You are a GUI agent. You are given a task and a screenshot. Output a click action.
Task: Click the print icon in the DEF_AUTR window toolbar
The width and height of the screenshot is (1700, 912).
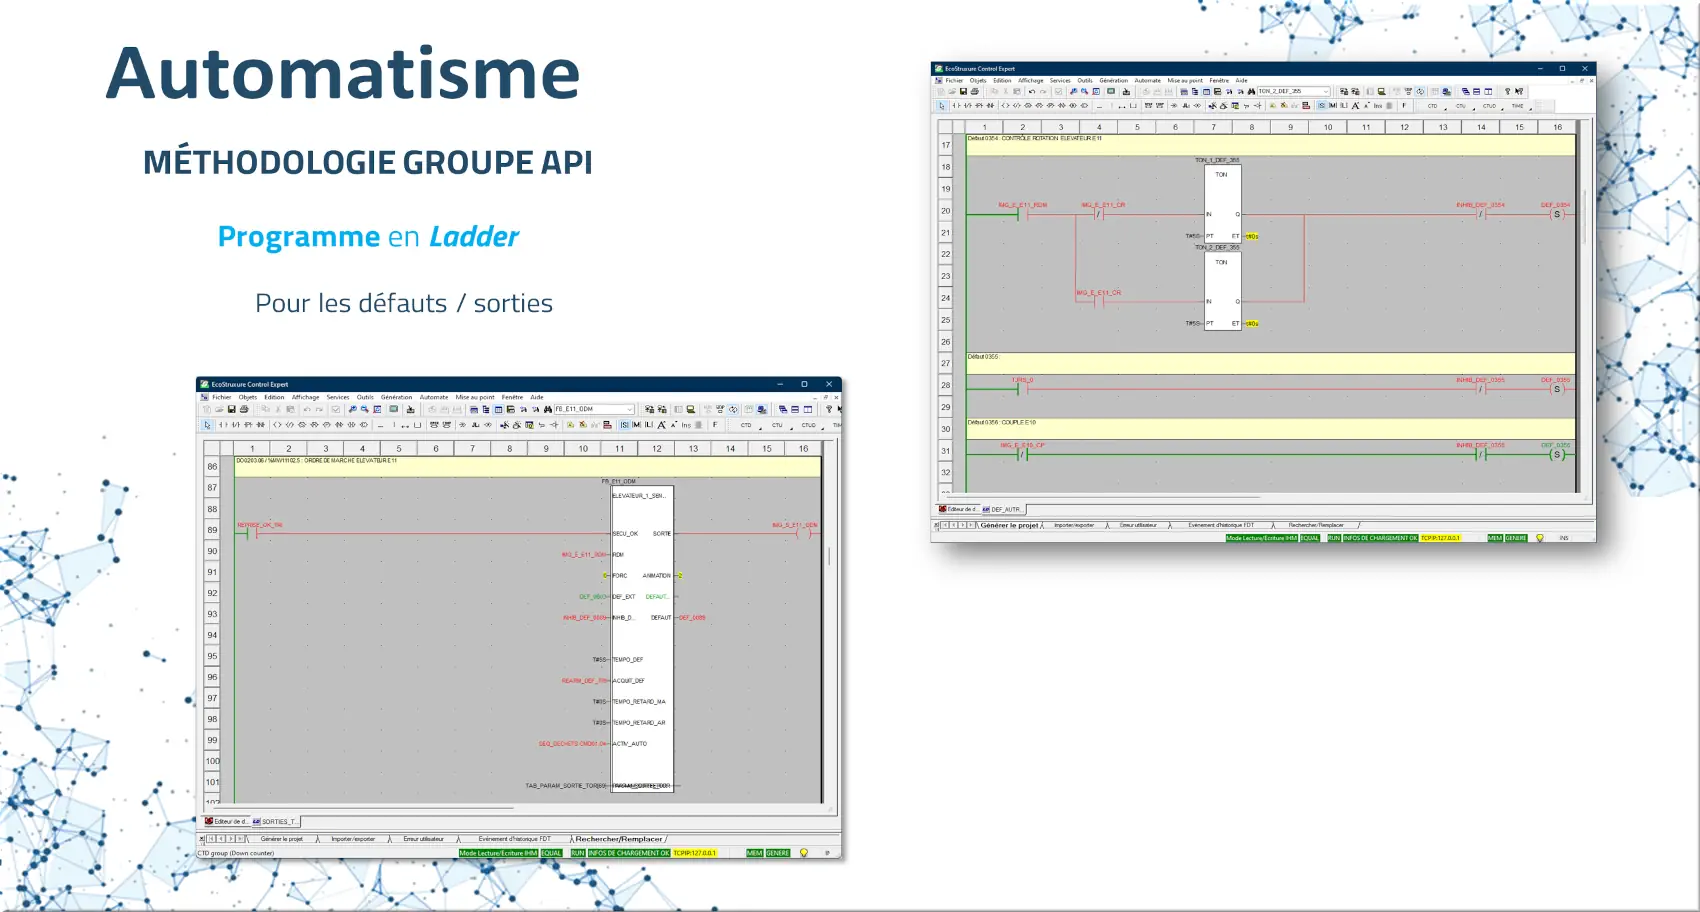(x=974, y=92)
